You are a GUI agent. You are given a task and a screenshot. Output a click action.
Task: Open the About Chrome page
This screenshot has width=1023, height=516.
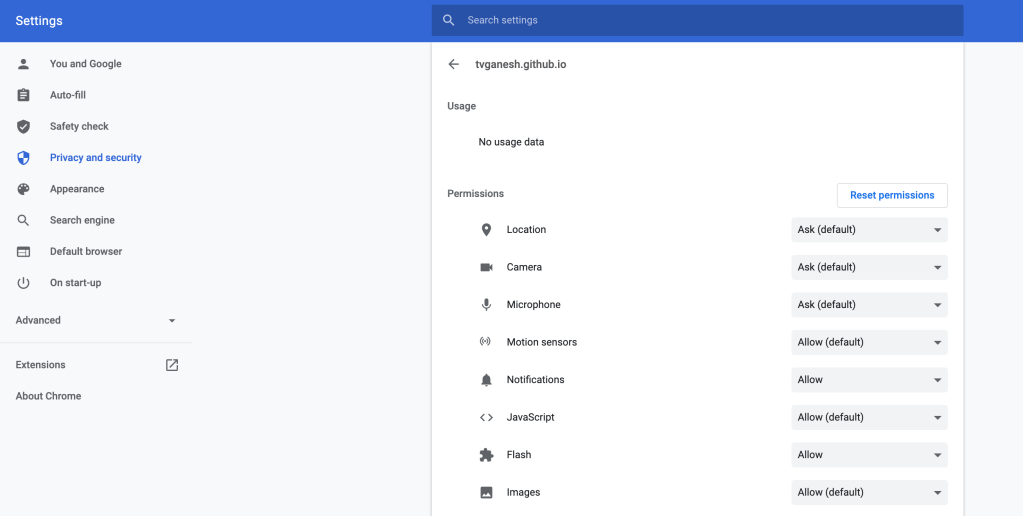(48, 396)
